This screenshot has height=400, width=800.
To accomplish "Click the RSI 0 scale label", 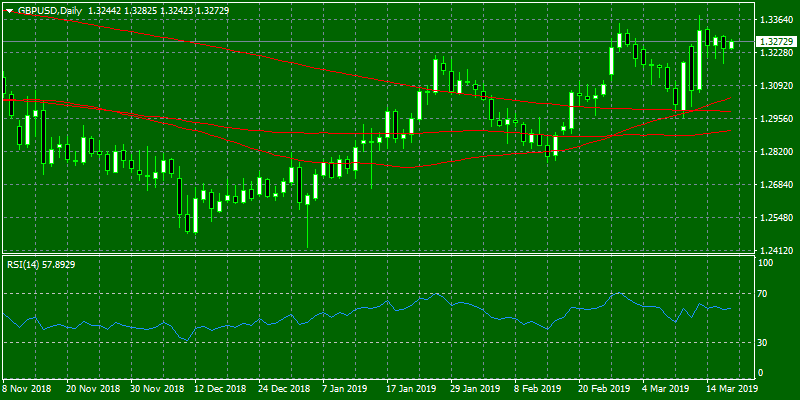I will pyautogui.click(x=762, y=373).
